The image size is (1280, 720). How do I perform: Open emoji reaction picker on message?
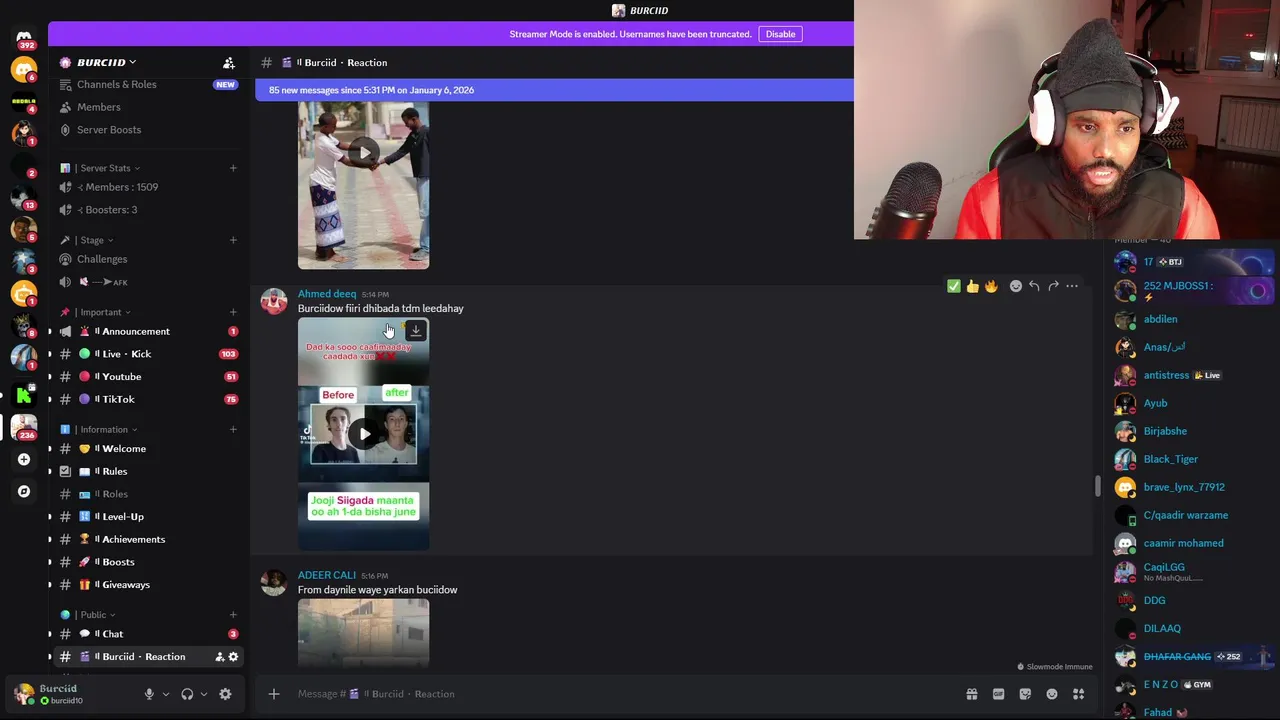pyautogui.click(x=1016, y=286)
